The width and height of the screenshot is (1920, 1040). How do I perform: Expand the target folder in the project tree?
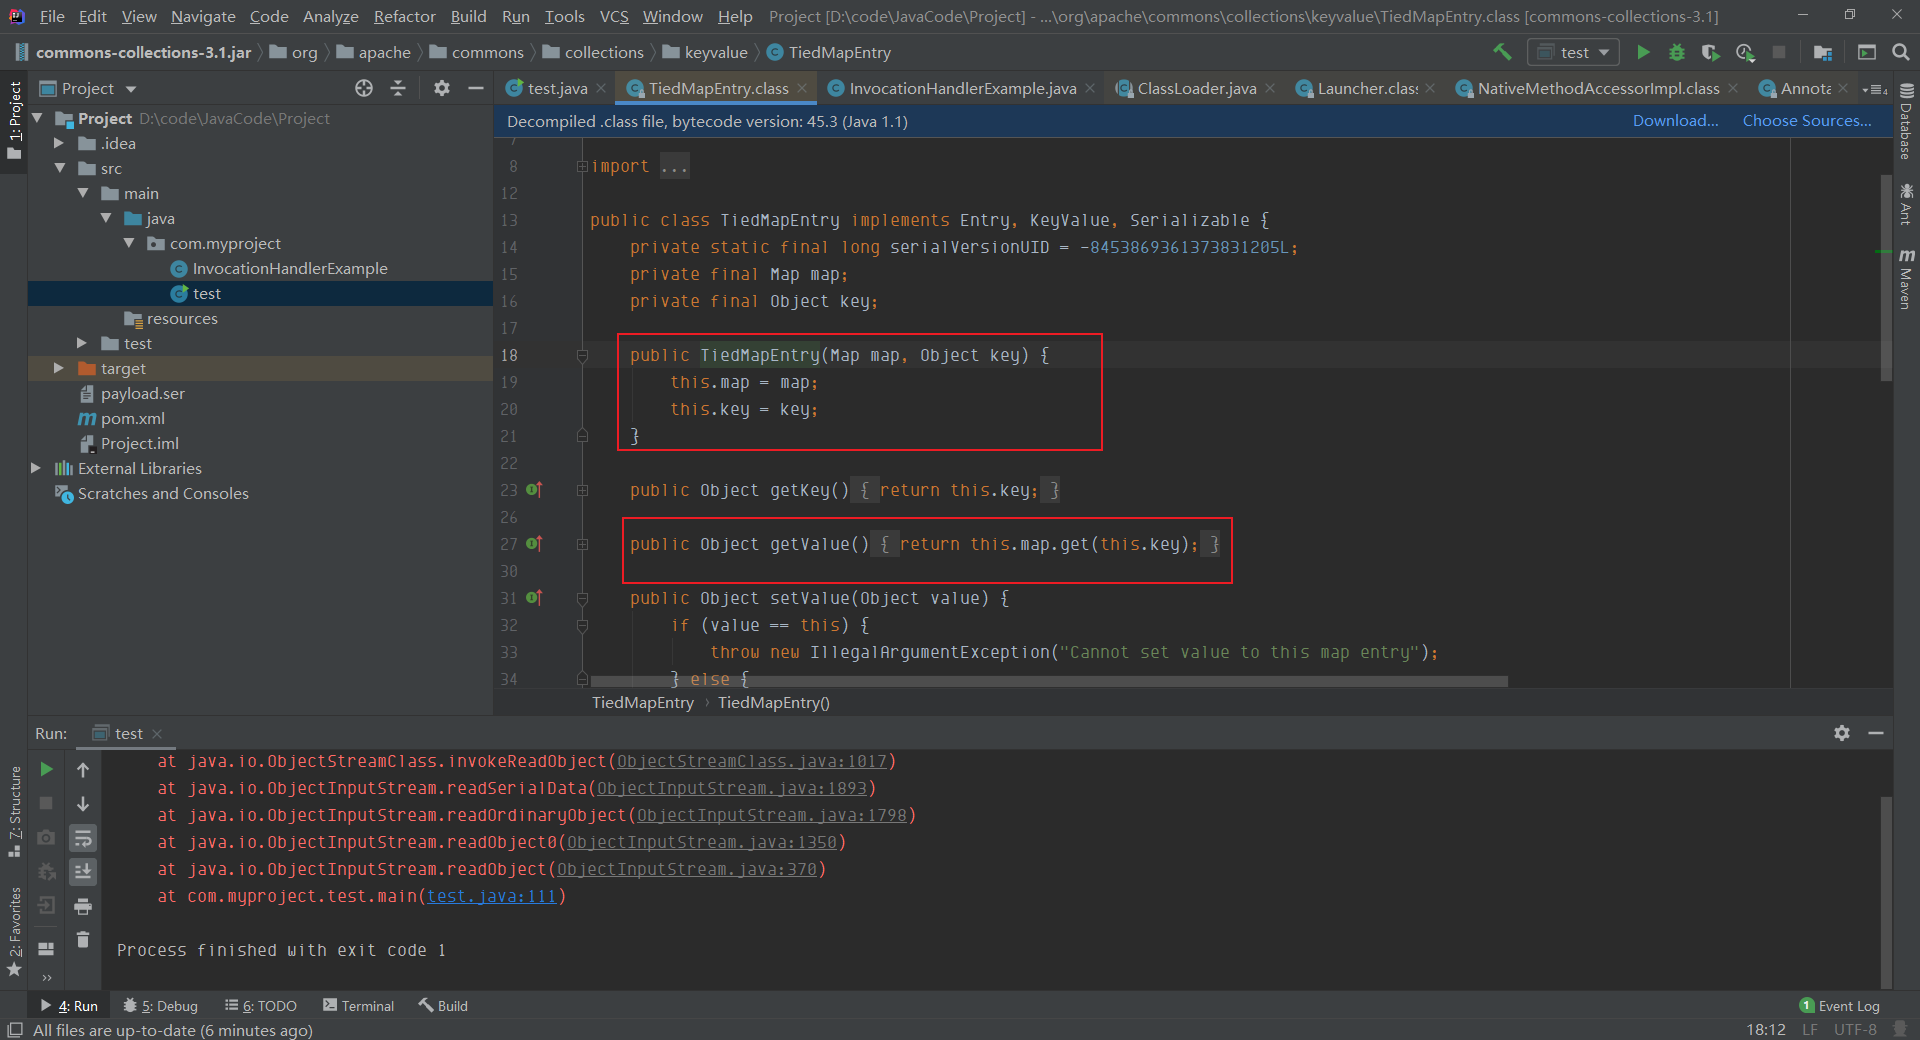coord(59,368)
